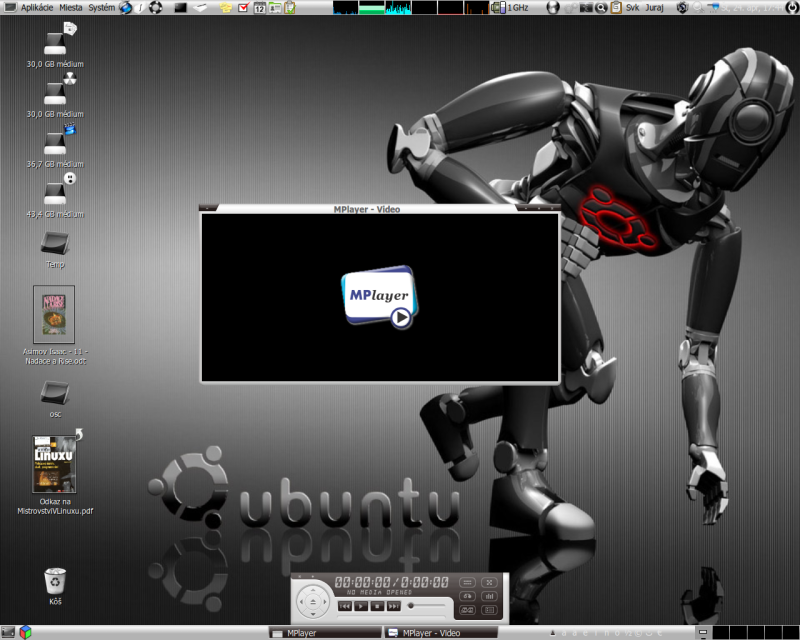Open the MPlayer playlist button

click(489, 610)
